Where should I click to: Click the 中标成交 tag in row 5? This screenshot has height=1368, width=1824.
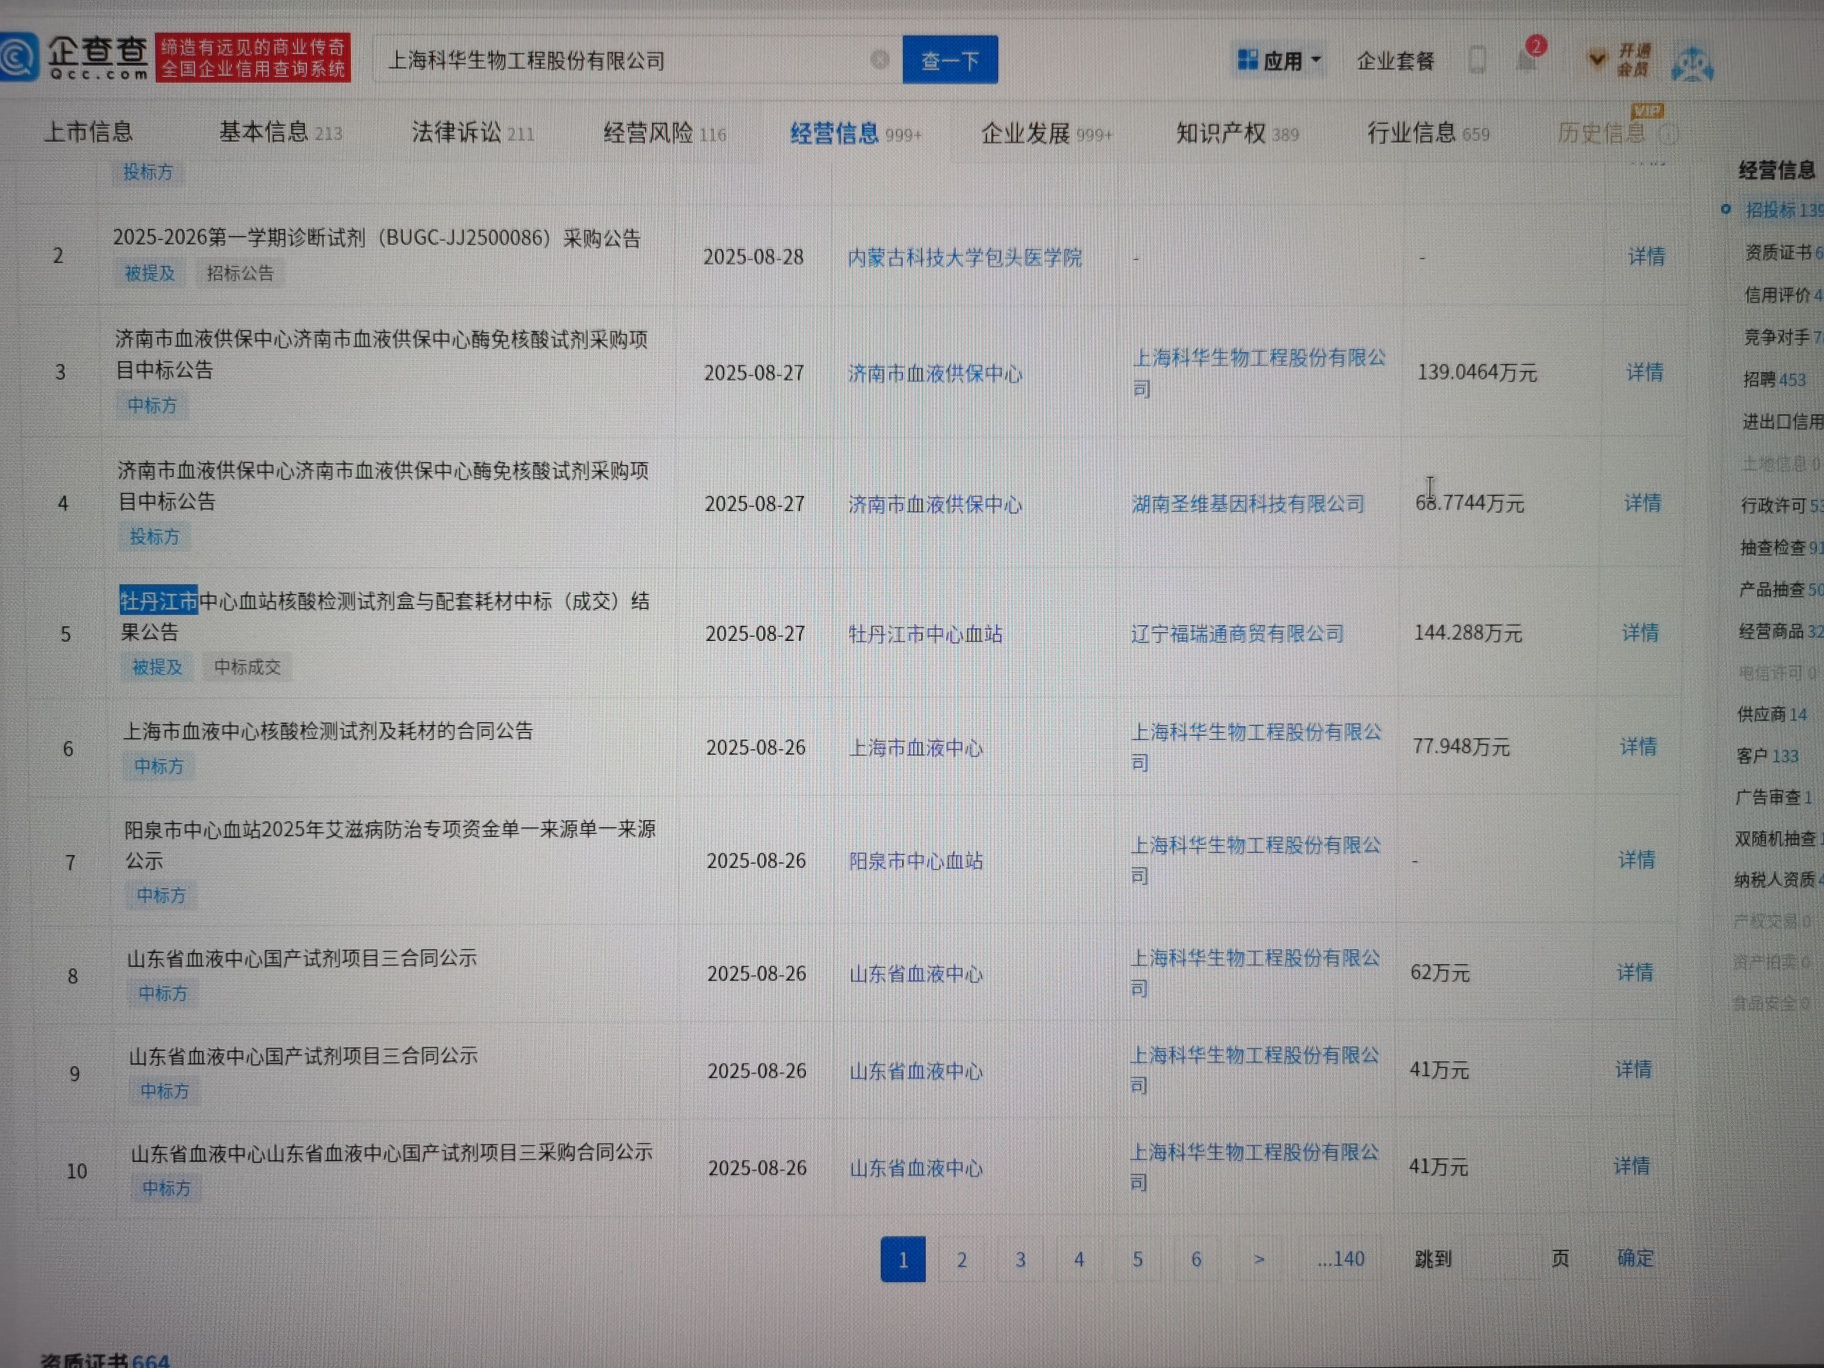[x=247, y=667]
